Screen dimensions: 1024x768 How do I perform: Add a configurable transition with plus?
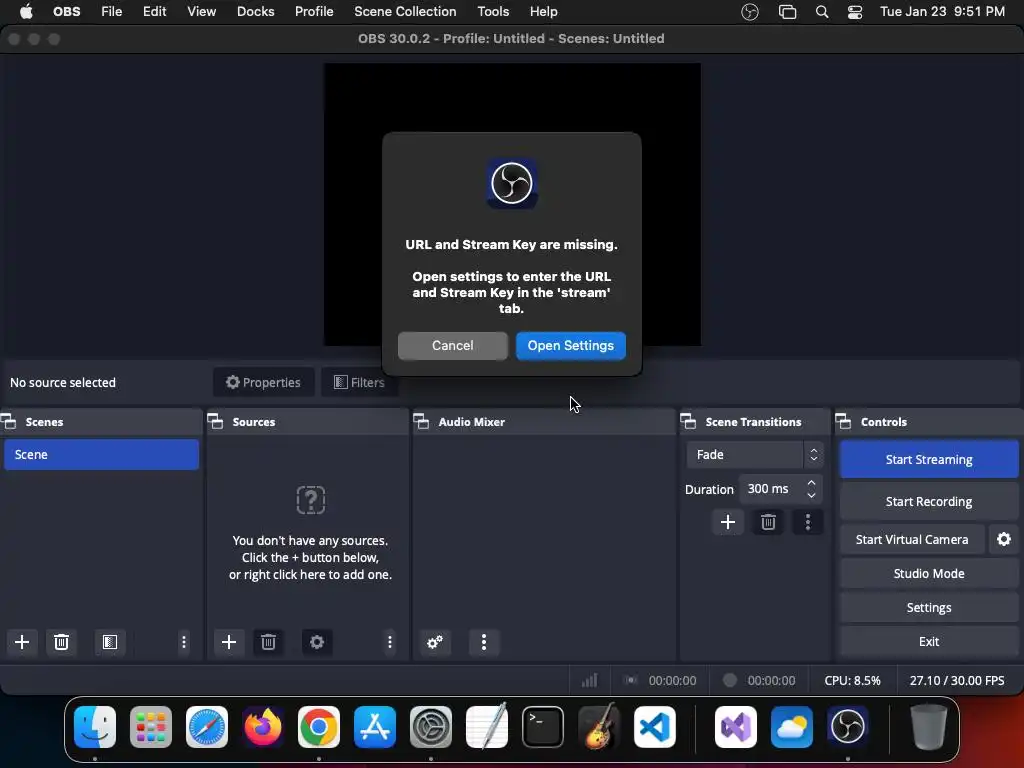click(728, 522)
